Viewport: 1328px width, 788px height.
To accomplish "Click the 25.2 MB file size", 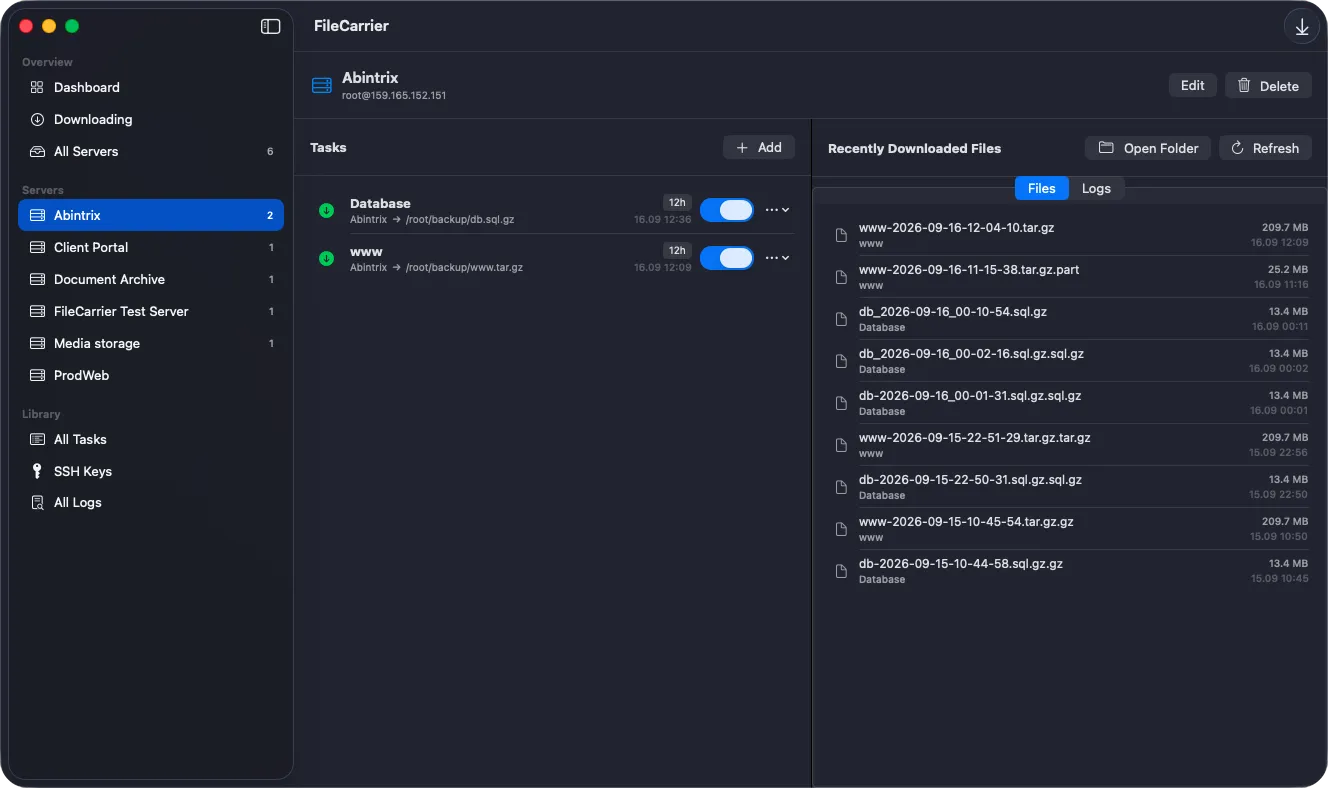I will (1288, 270).
